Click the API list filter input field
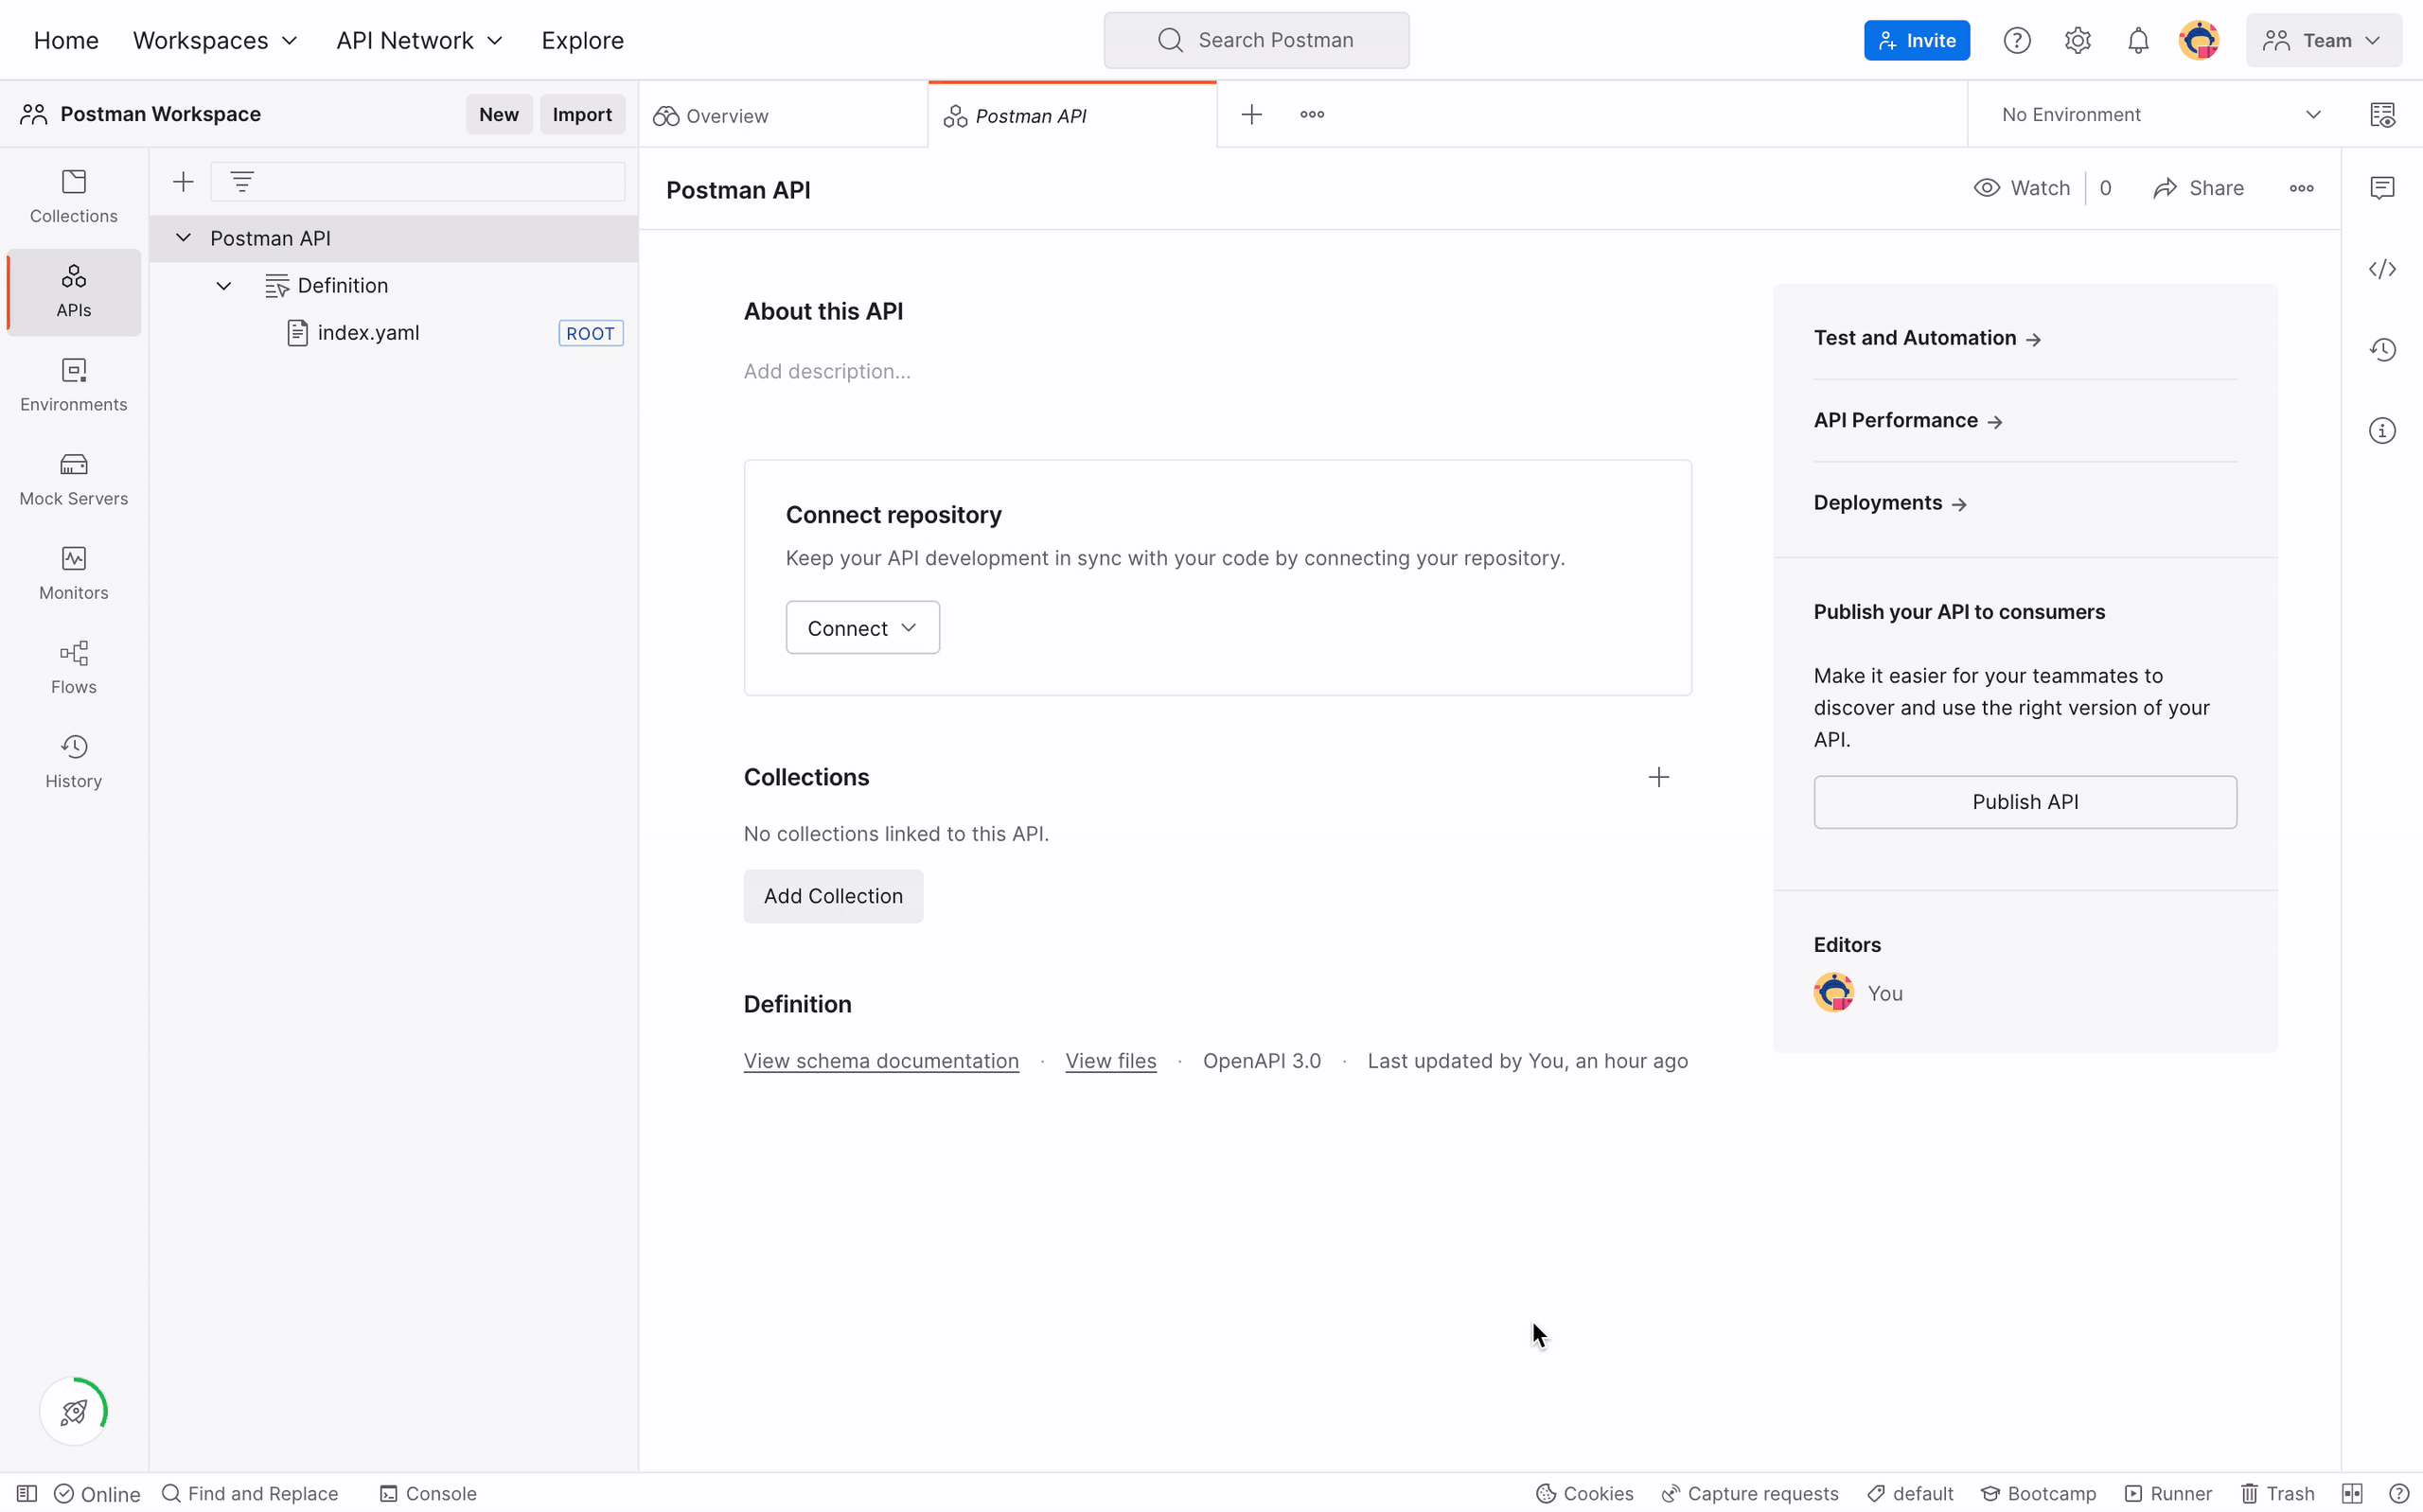 point(418,182)
